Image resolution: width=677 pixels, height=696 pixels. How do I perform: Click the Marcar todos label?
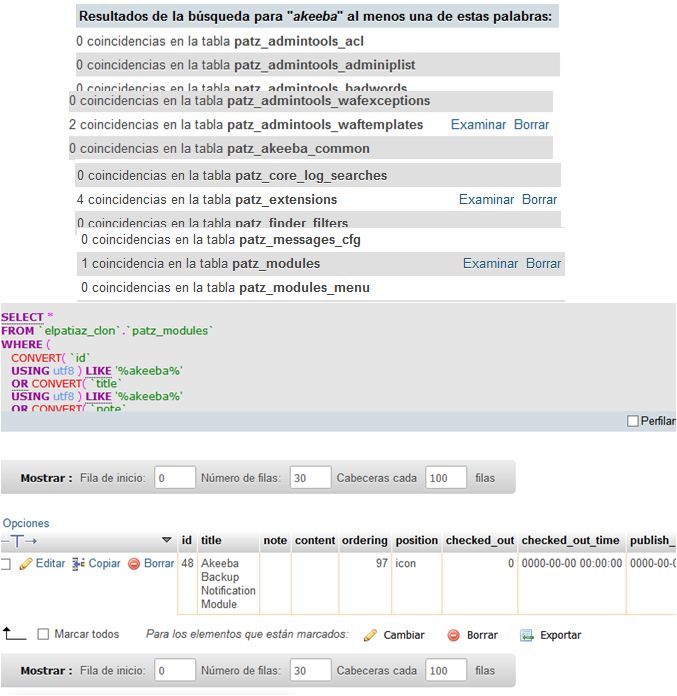click(87, 634)
